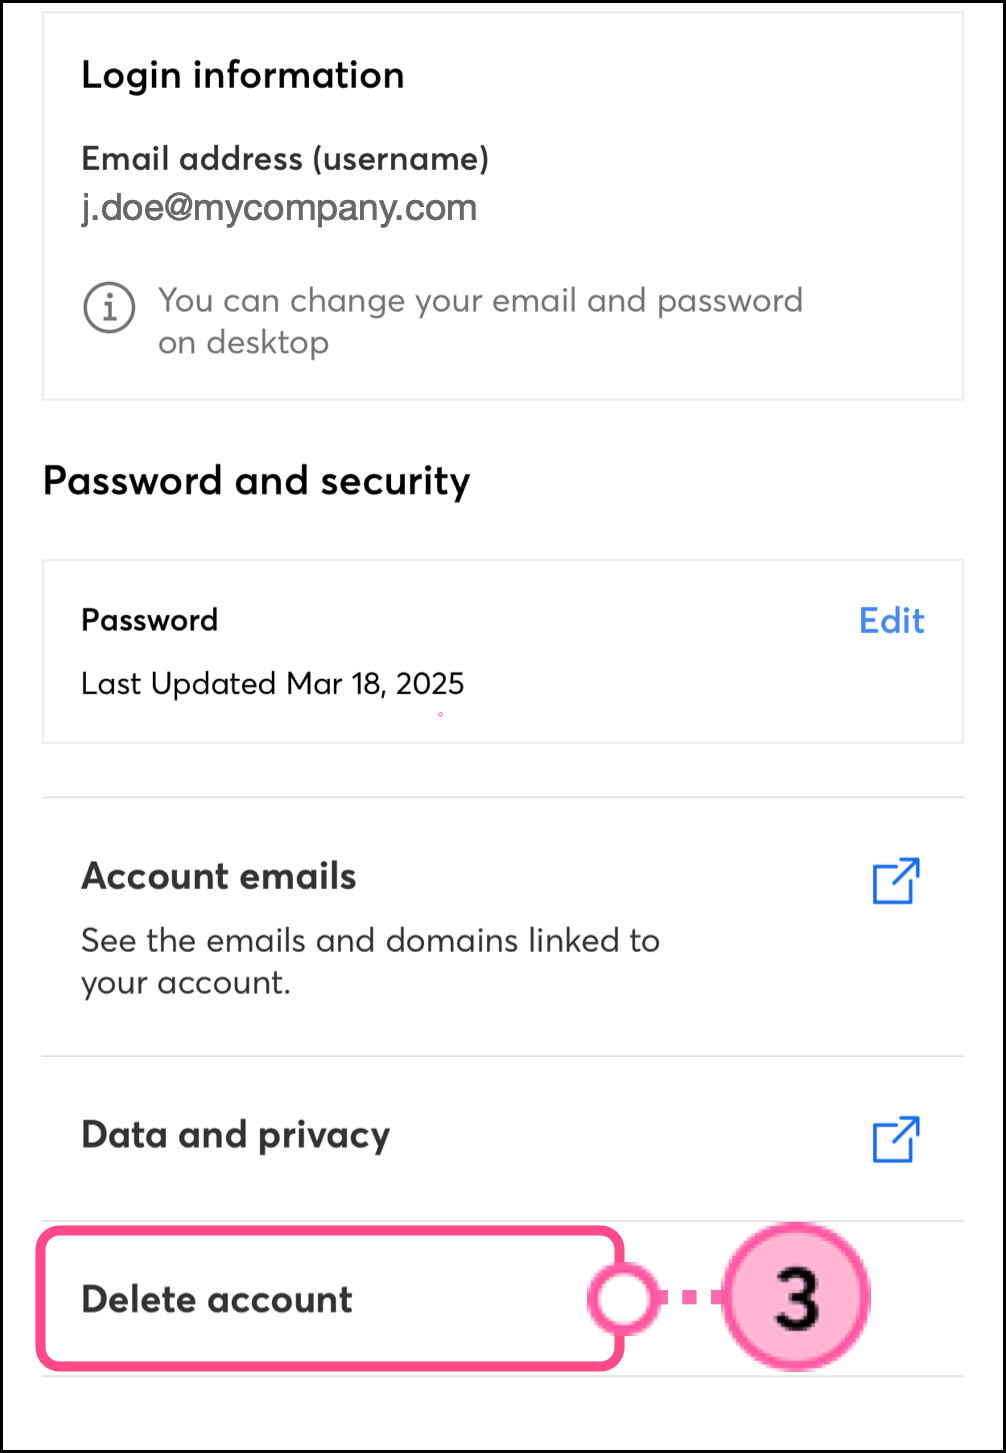The image size is (1006, 1453).
Task: Select the Delete account option
Action: coord(217,1299)
